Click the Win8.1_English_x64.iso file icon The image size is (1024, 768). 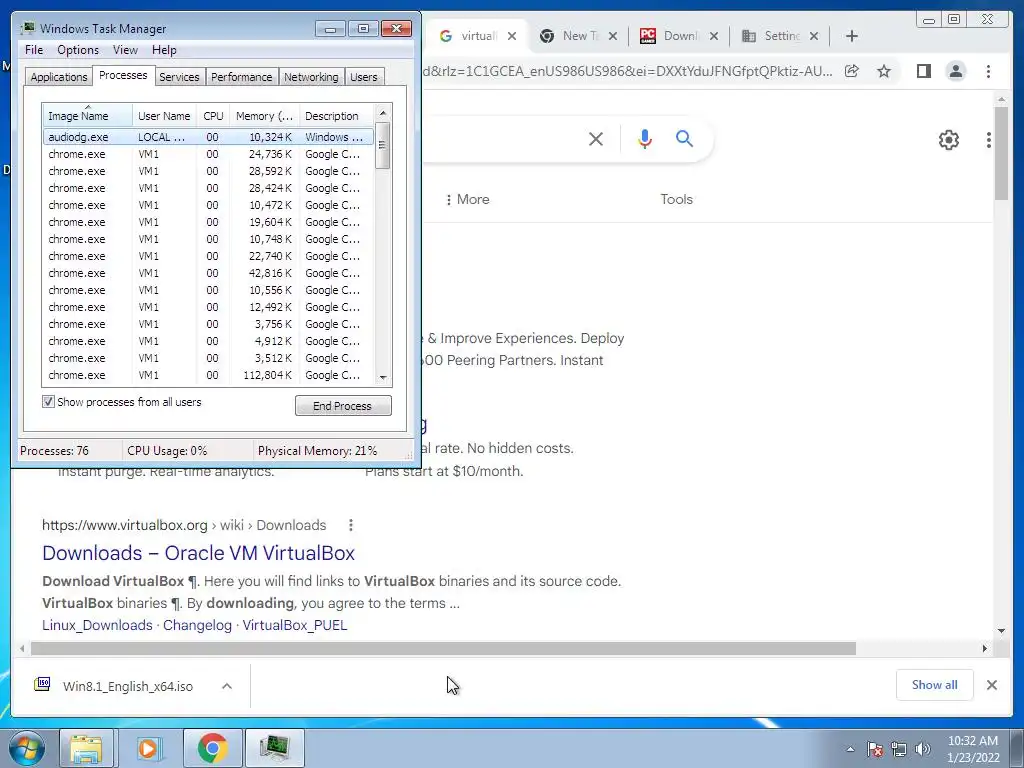click(x=42, y=684)
